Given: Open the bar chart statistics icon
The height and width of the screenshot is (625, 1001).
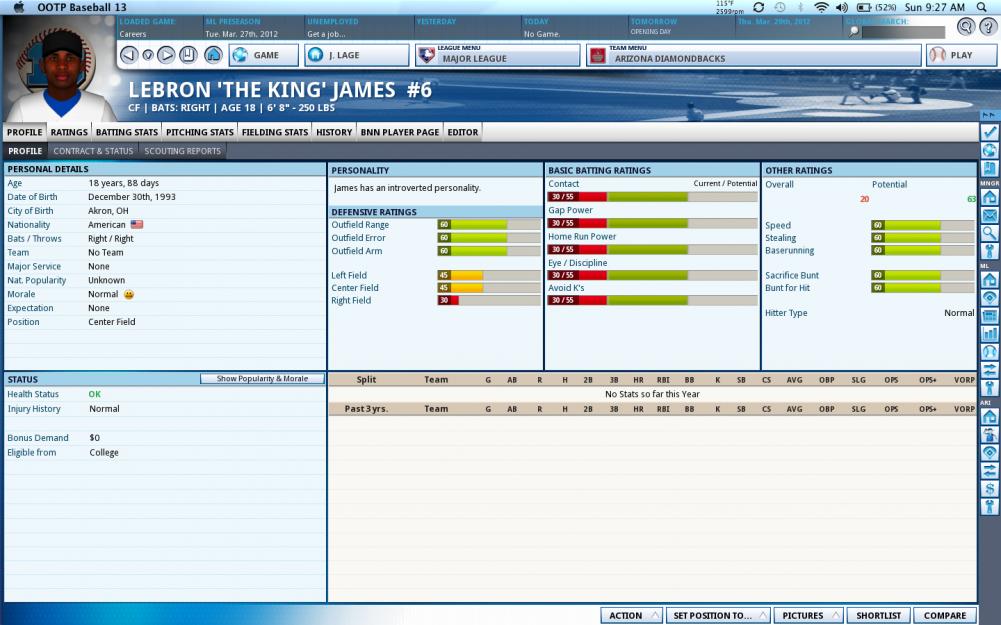Looking at the screenshot, I should tap(989, 333).
